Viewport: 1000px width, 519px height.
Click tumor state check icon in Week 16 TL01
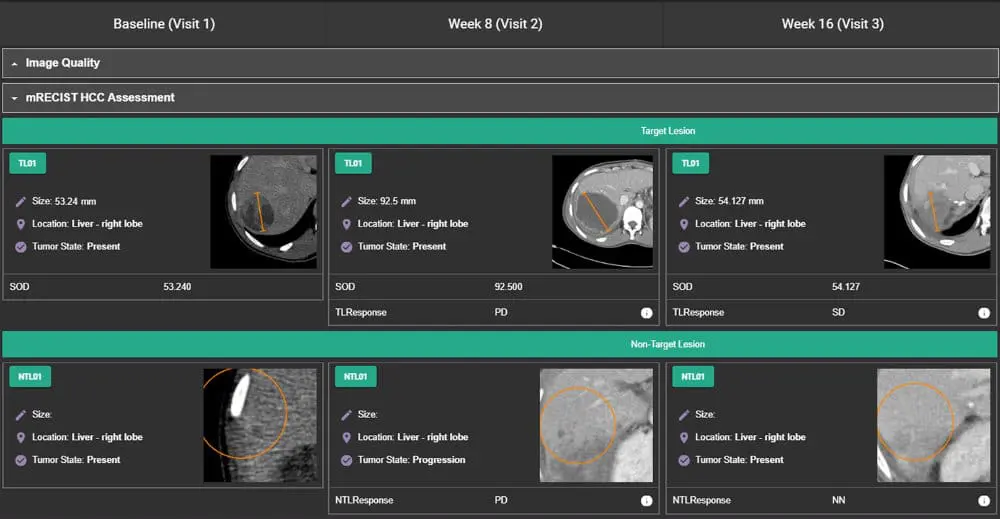[x=684, y=247]
